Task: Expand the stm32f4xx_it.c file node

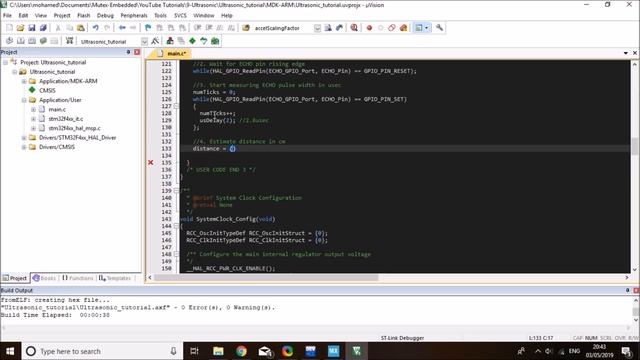Action: click(33, 119)
